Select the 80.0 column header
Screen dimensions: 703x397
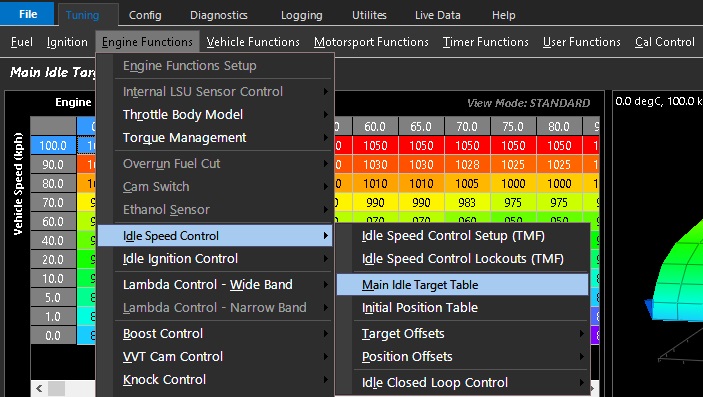click(x=559, y=127)
